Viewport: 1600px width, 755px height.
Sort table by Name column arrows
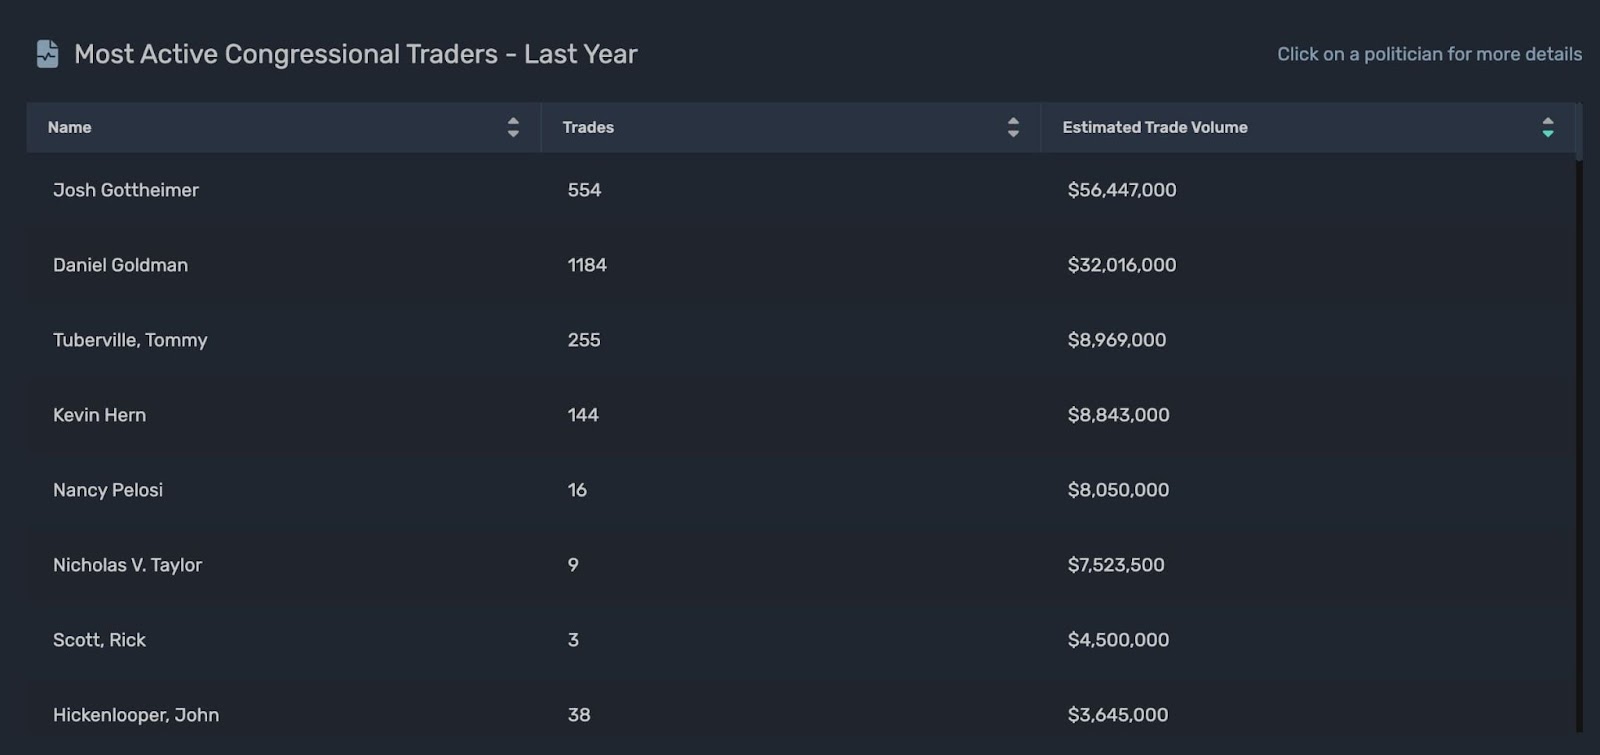pyautogui.click(x=513, y=127)
